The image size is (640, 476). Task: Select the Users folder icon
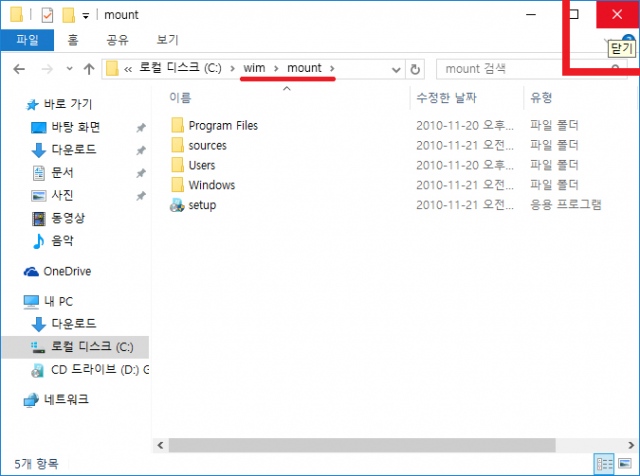coord(177,165)
